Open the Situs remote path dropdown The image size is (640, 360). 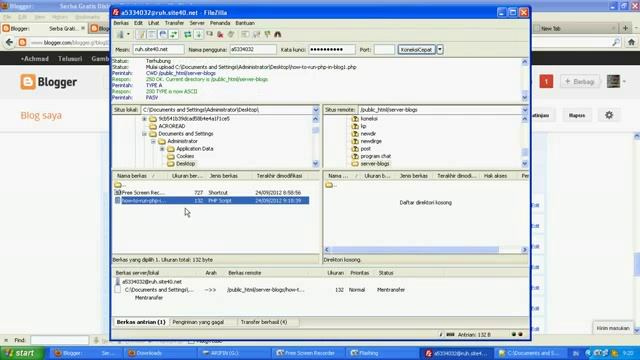click(x=524, y=110)
